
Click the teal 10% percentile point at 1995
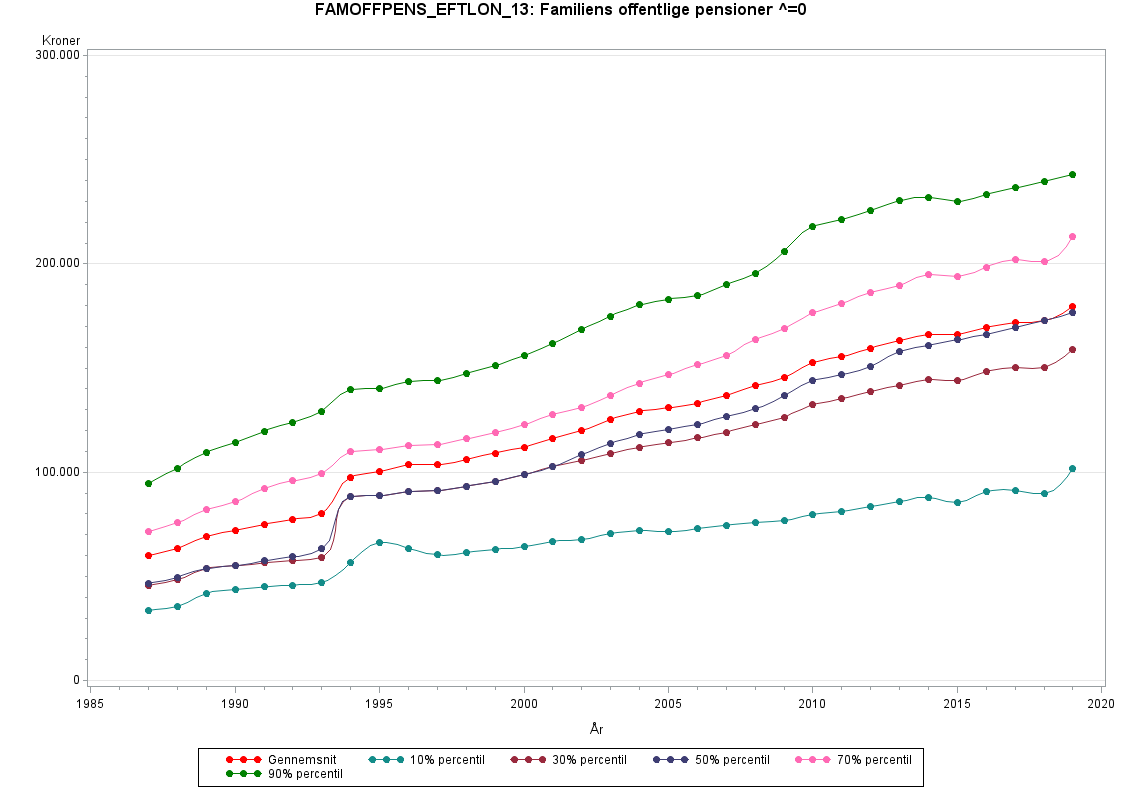click(379, 542)
